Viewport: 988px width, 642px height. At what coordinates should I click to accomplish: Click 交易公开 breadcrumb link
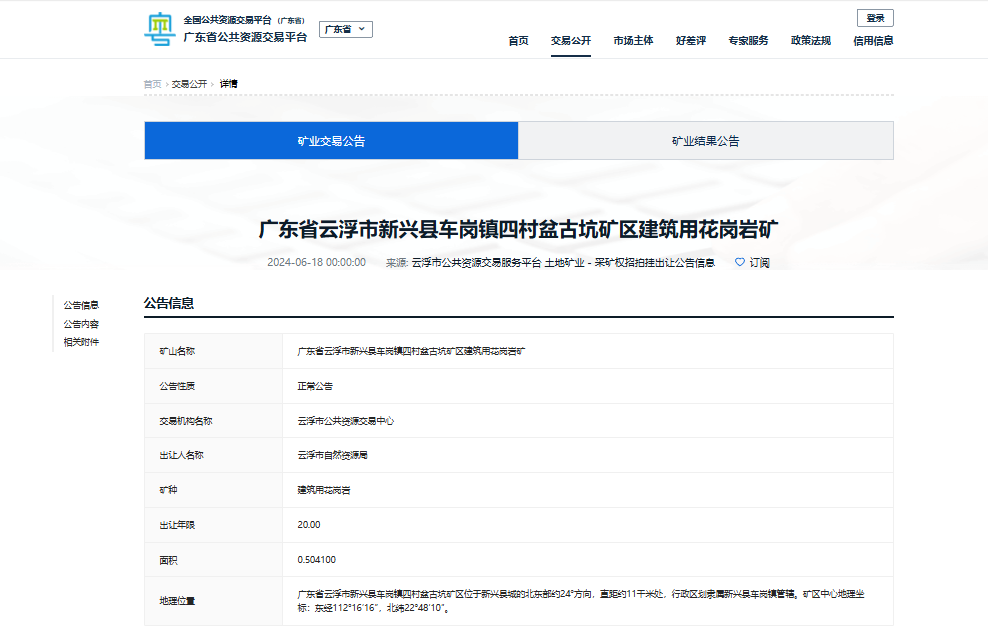[189, 84]
